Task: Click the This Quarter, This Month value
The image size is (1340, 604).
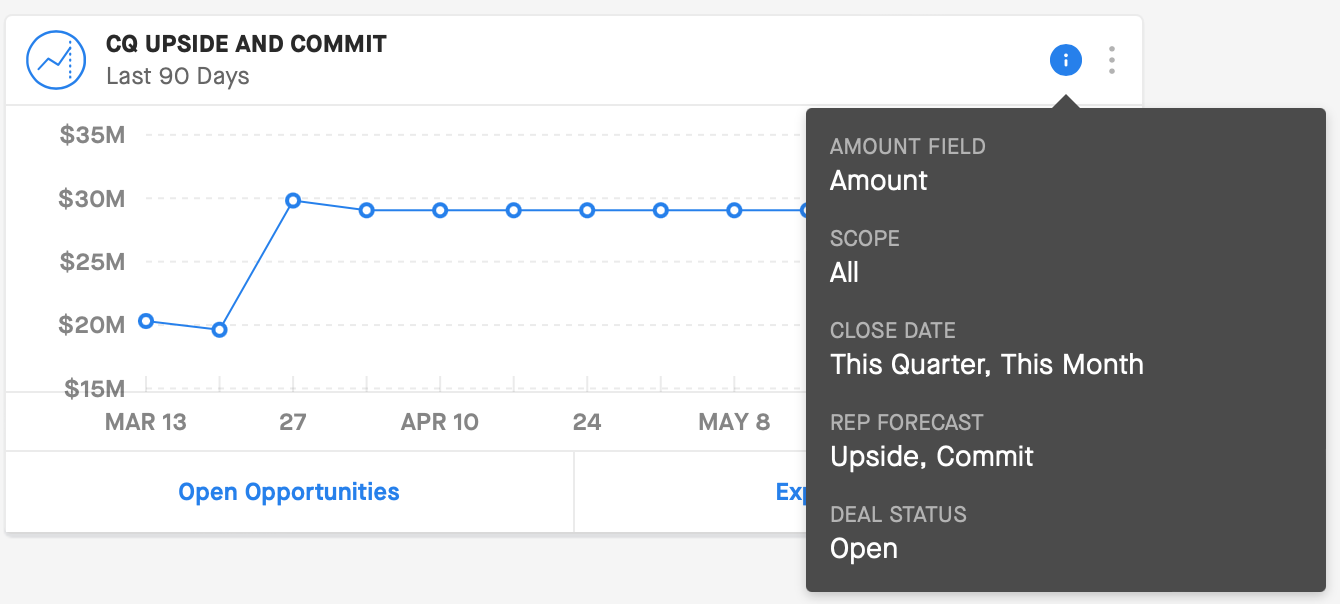Action: (987, 365)
